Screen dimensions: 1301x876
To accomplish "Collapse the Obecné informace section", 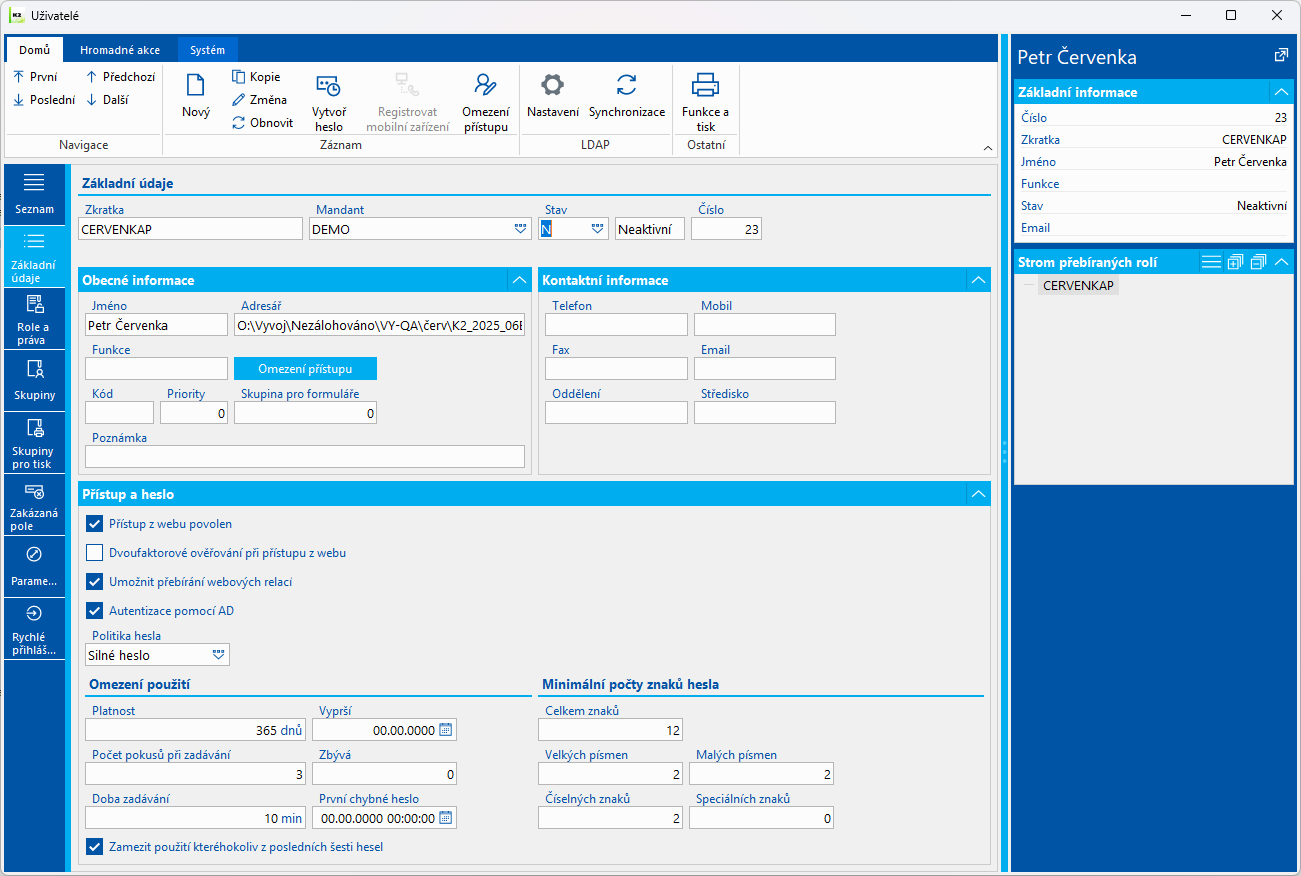I will [x=519, y=280].
